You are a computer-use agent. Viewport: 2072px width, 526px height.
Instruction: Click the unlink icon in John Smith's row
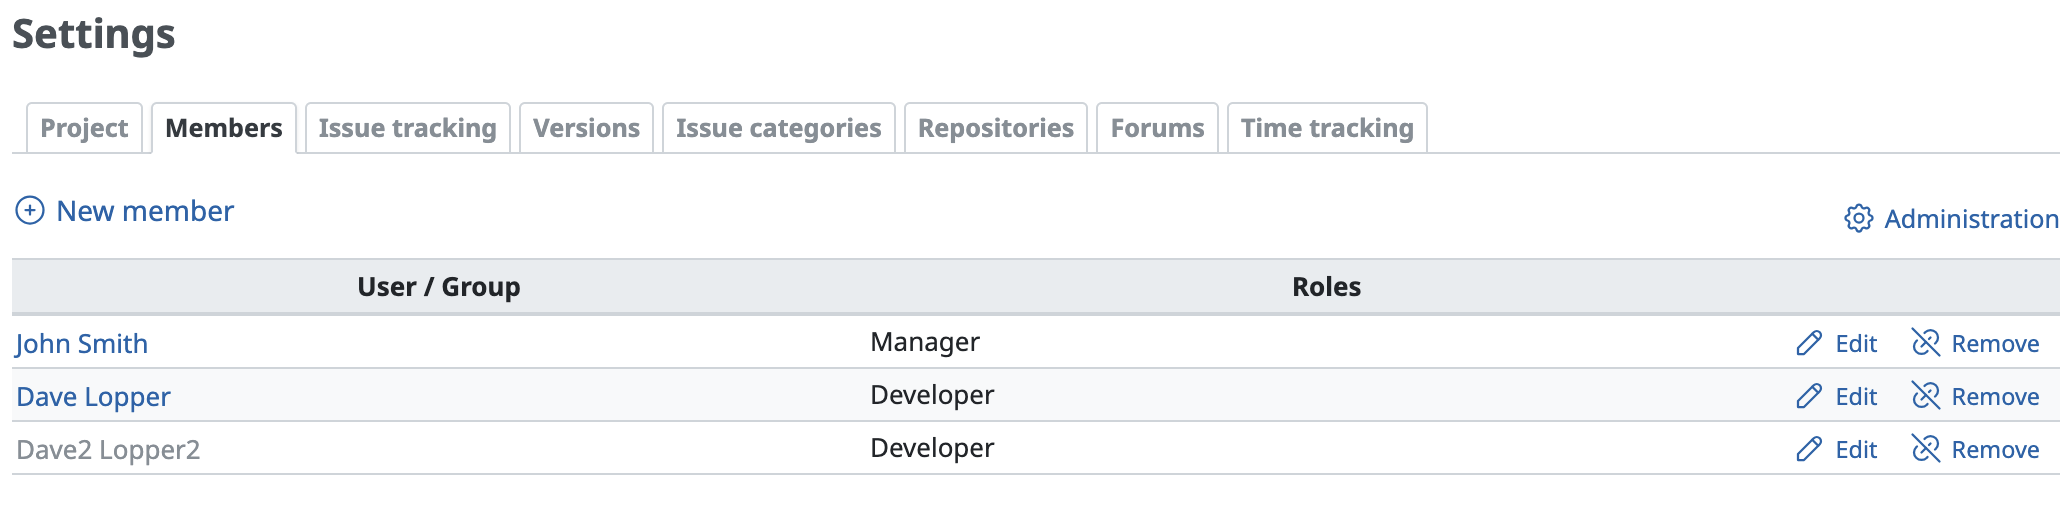click(x=1925, y=343)
